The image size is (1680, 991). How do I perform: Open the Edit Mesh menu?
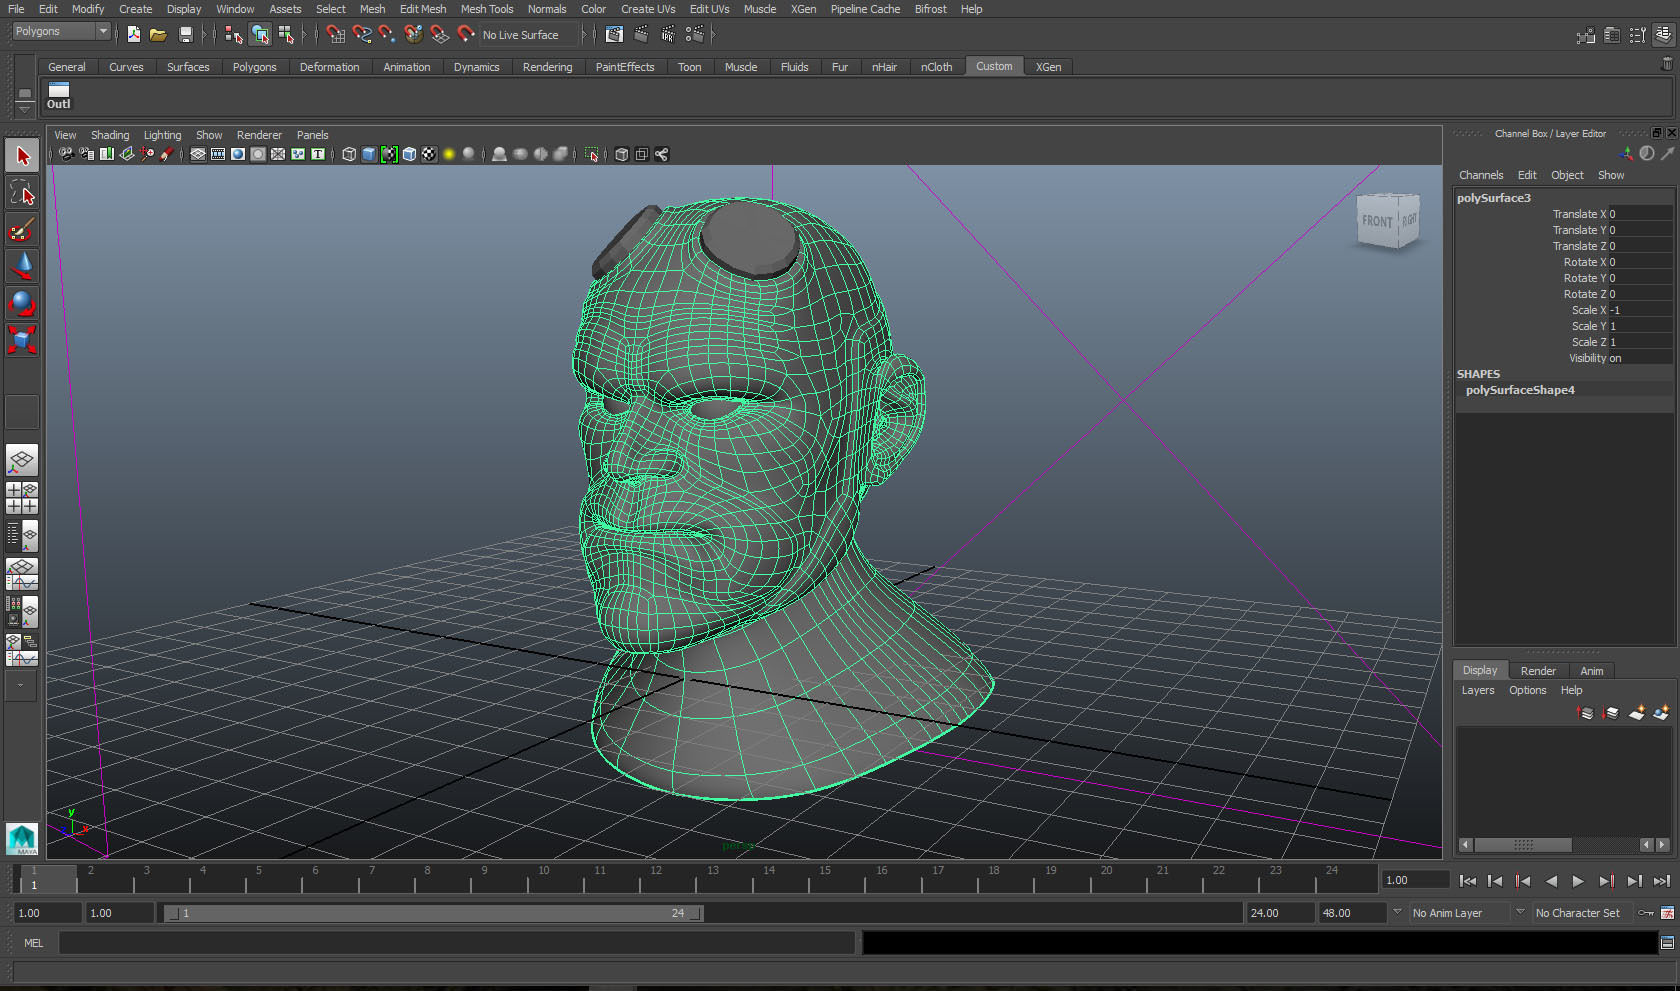[x=423, y=9]
